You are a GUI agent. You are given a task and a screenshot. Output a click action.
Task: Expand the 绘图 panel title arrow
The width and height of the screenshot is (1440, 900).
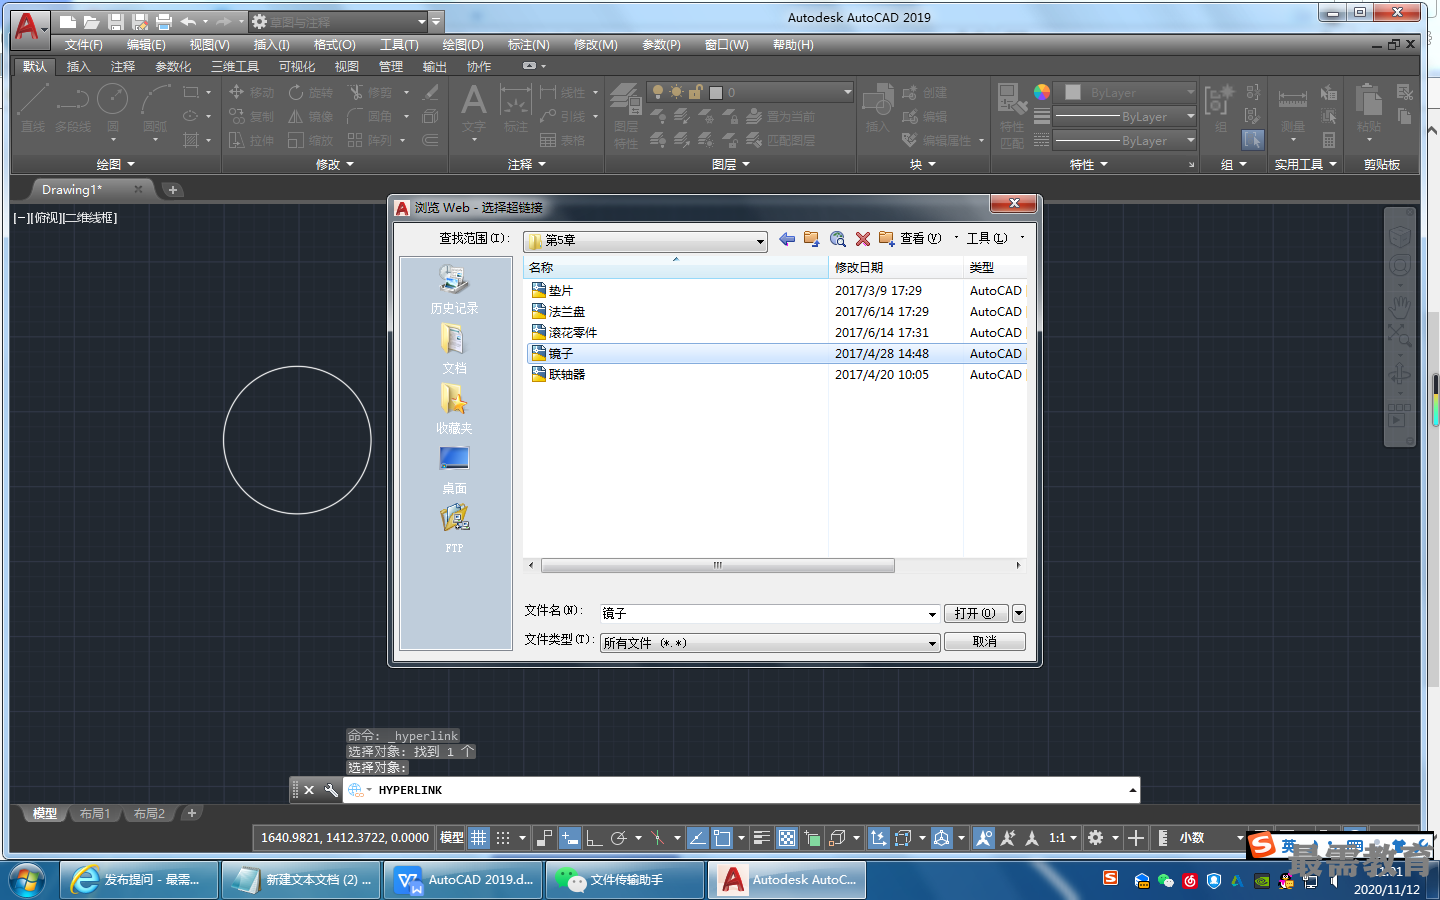pos(130,165)
